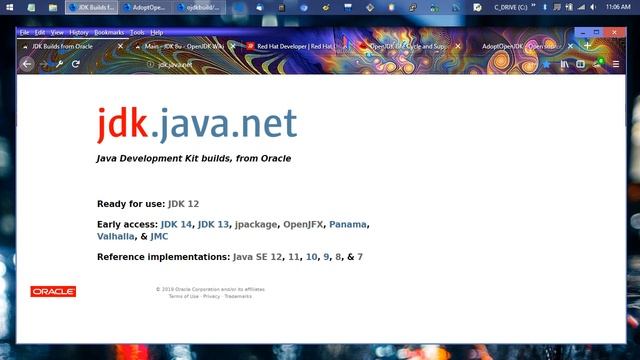Screen dimensions: 640x360
Task: Open the Edit menu
Action: 40,32
